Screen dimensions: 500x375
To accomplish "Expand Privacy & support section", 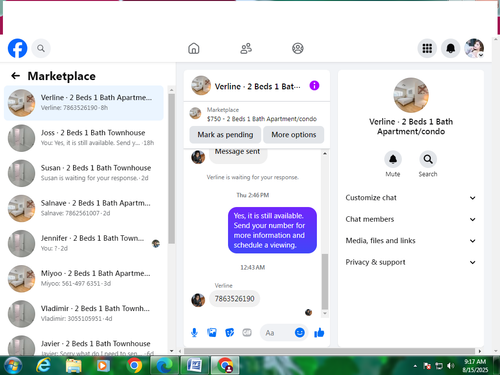I will point(411,262).
